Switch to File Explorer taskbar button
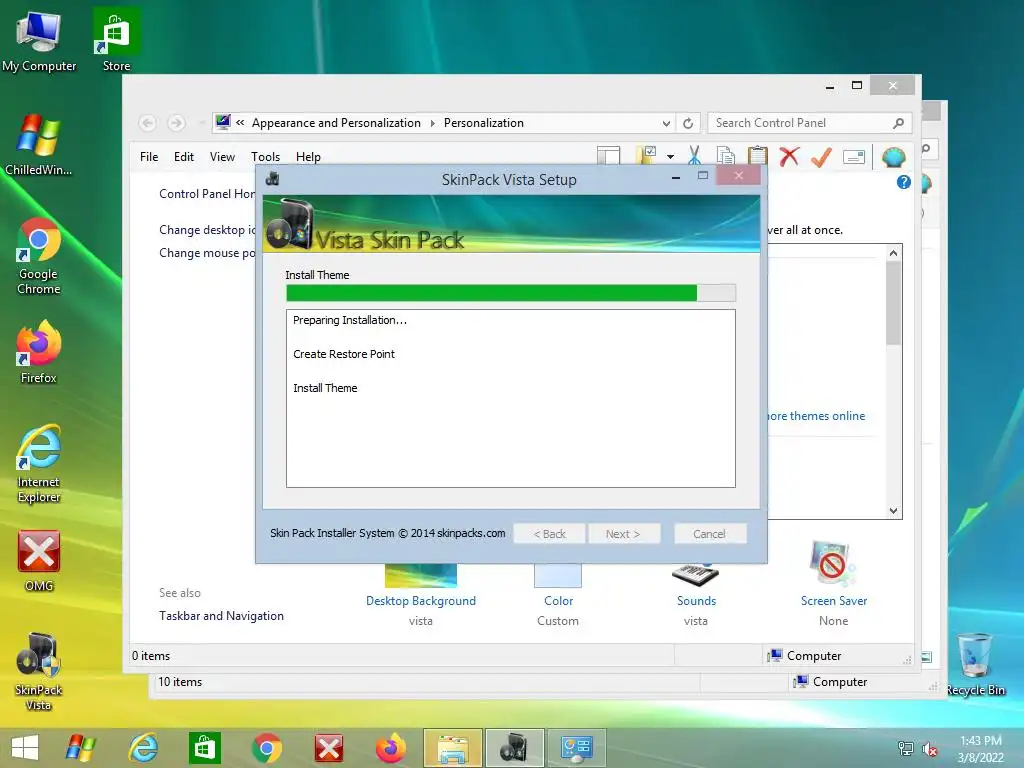 pyautogui.click(x=453, y=748)
